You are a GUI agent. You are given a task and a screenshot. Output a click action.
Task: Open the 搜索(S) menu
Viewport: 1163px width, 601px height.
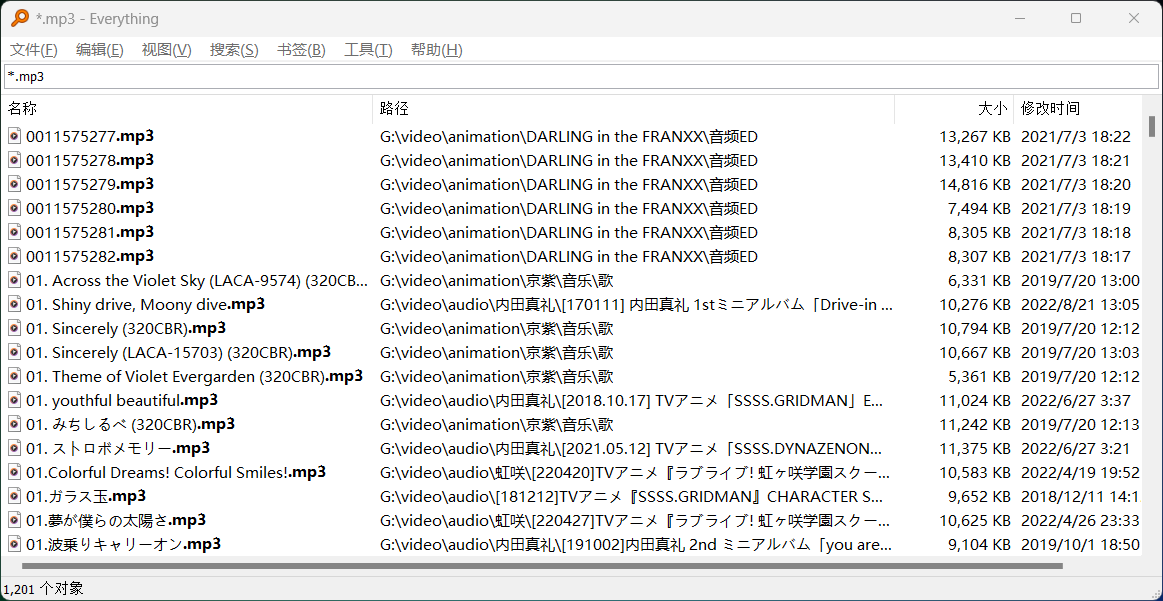[x=233, y=50]
